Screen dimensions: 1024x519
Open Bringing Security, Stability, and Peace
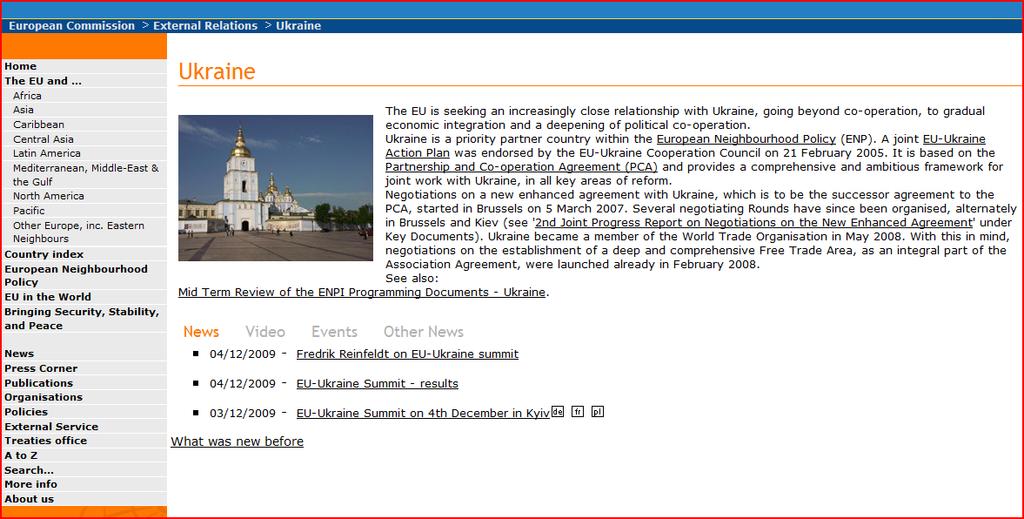pyautogui.click(x=82, y=318)
